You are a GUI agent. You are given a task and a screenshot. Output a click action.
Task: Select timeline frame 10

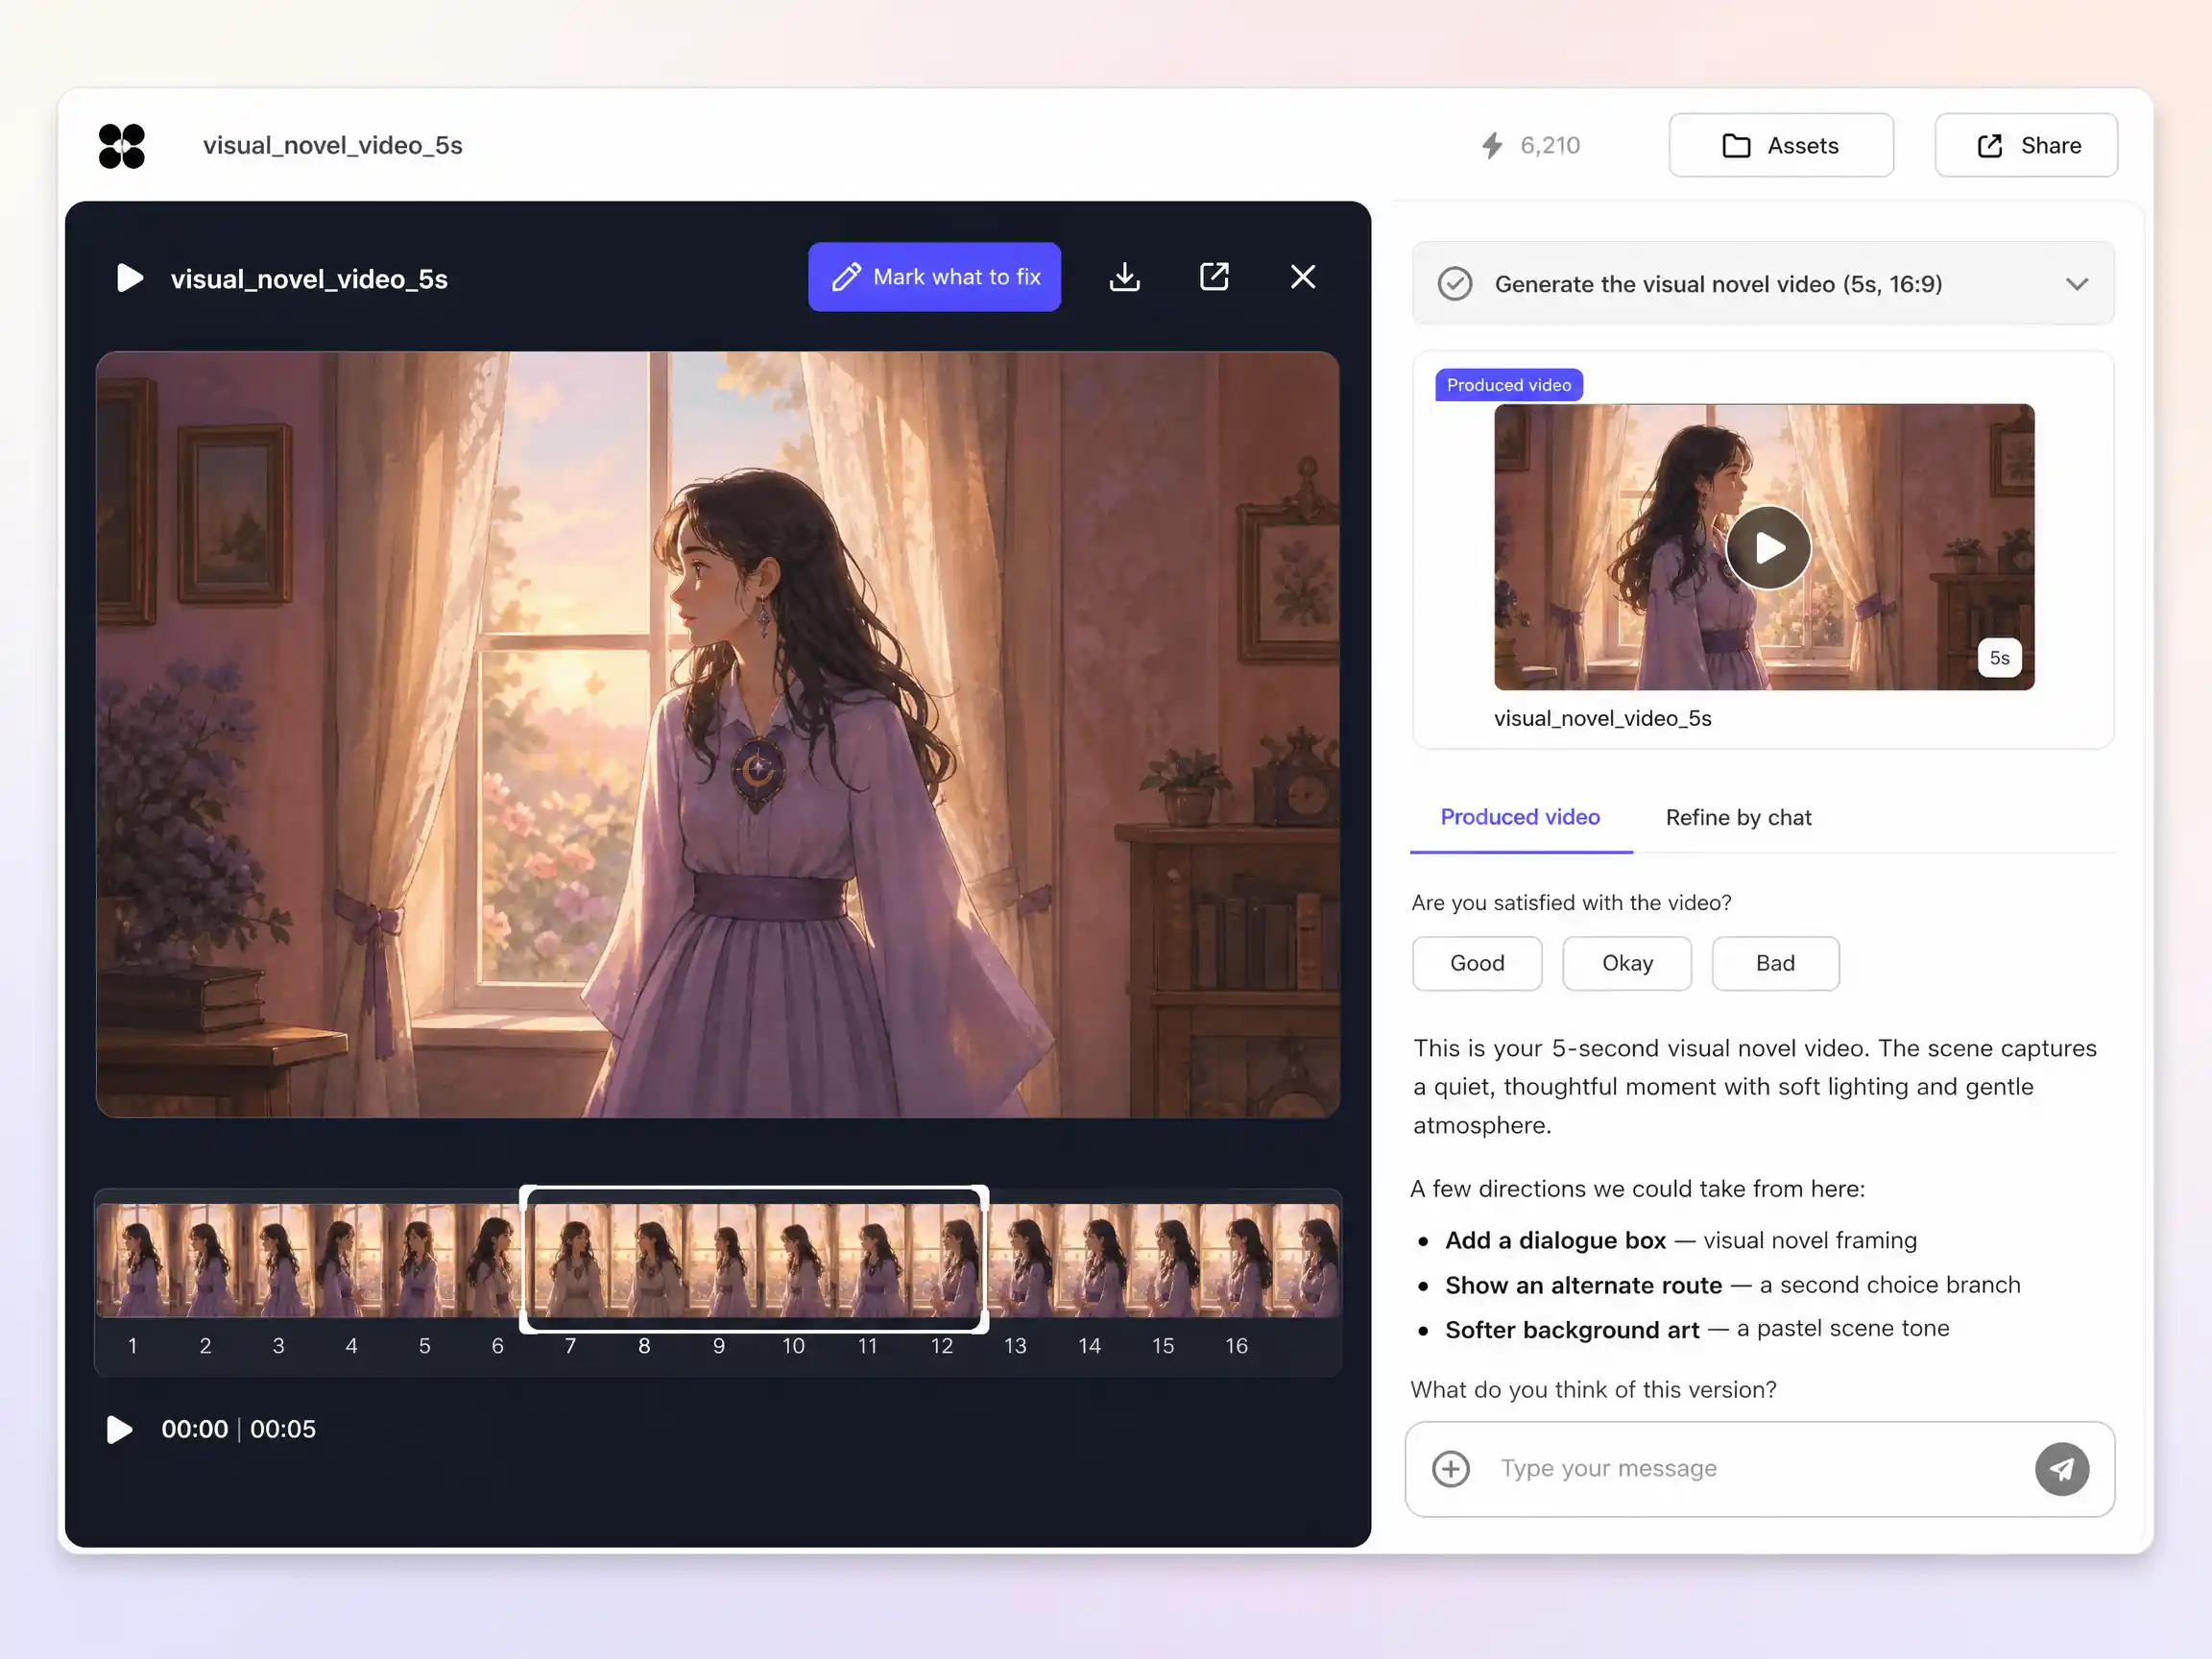point(793,1262)
